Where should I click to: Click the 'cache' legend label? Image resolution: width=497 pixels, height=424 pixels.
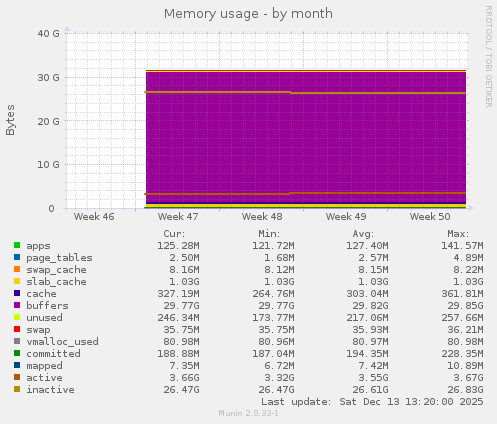pyautogui.click(x=41, y=294)
